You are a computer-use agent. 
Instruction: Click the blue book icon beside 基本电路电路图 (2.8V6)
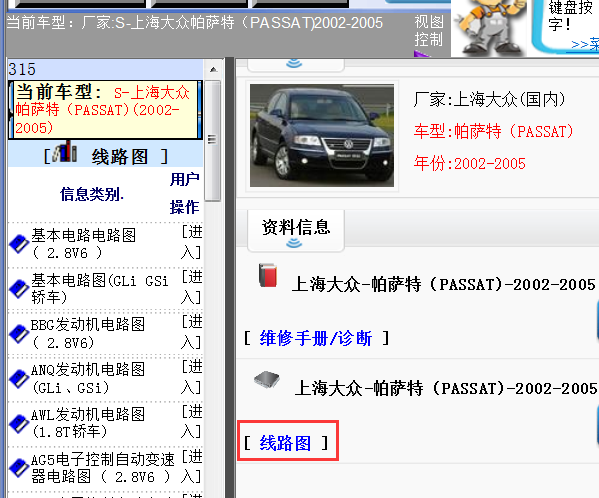click(19, 244)
